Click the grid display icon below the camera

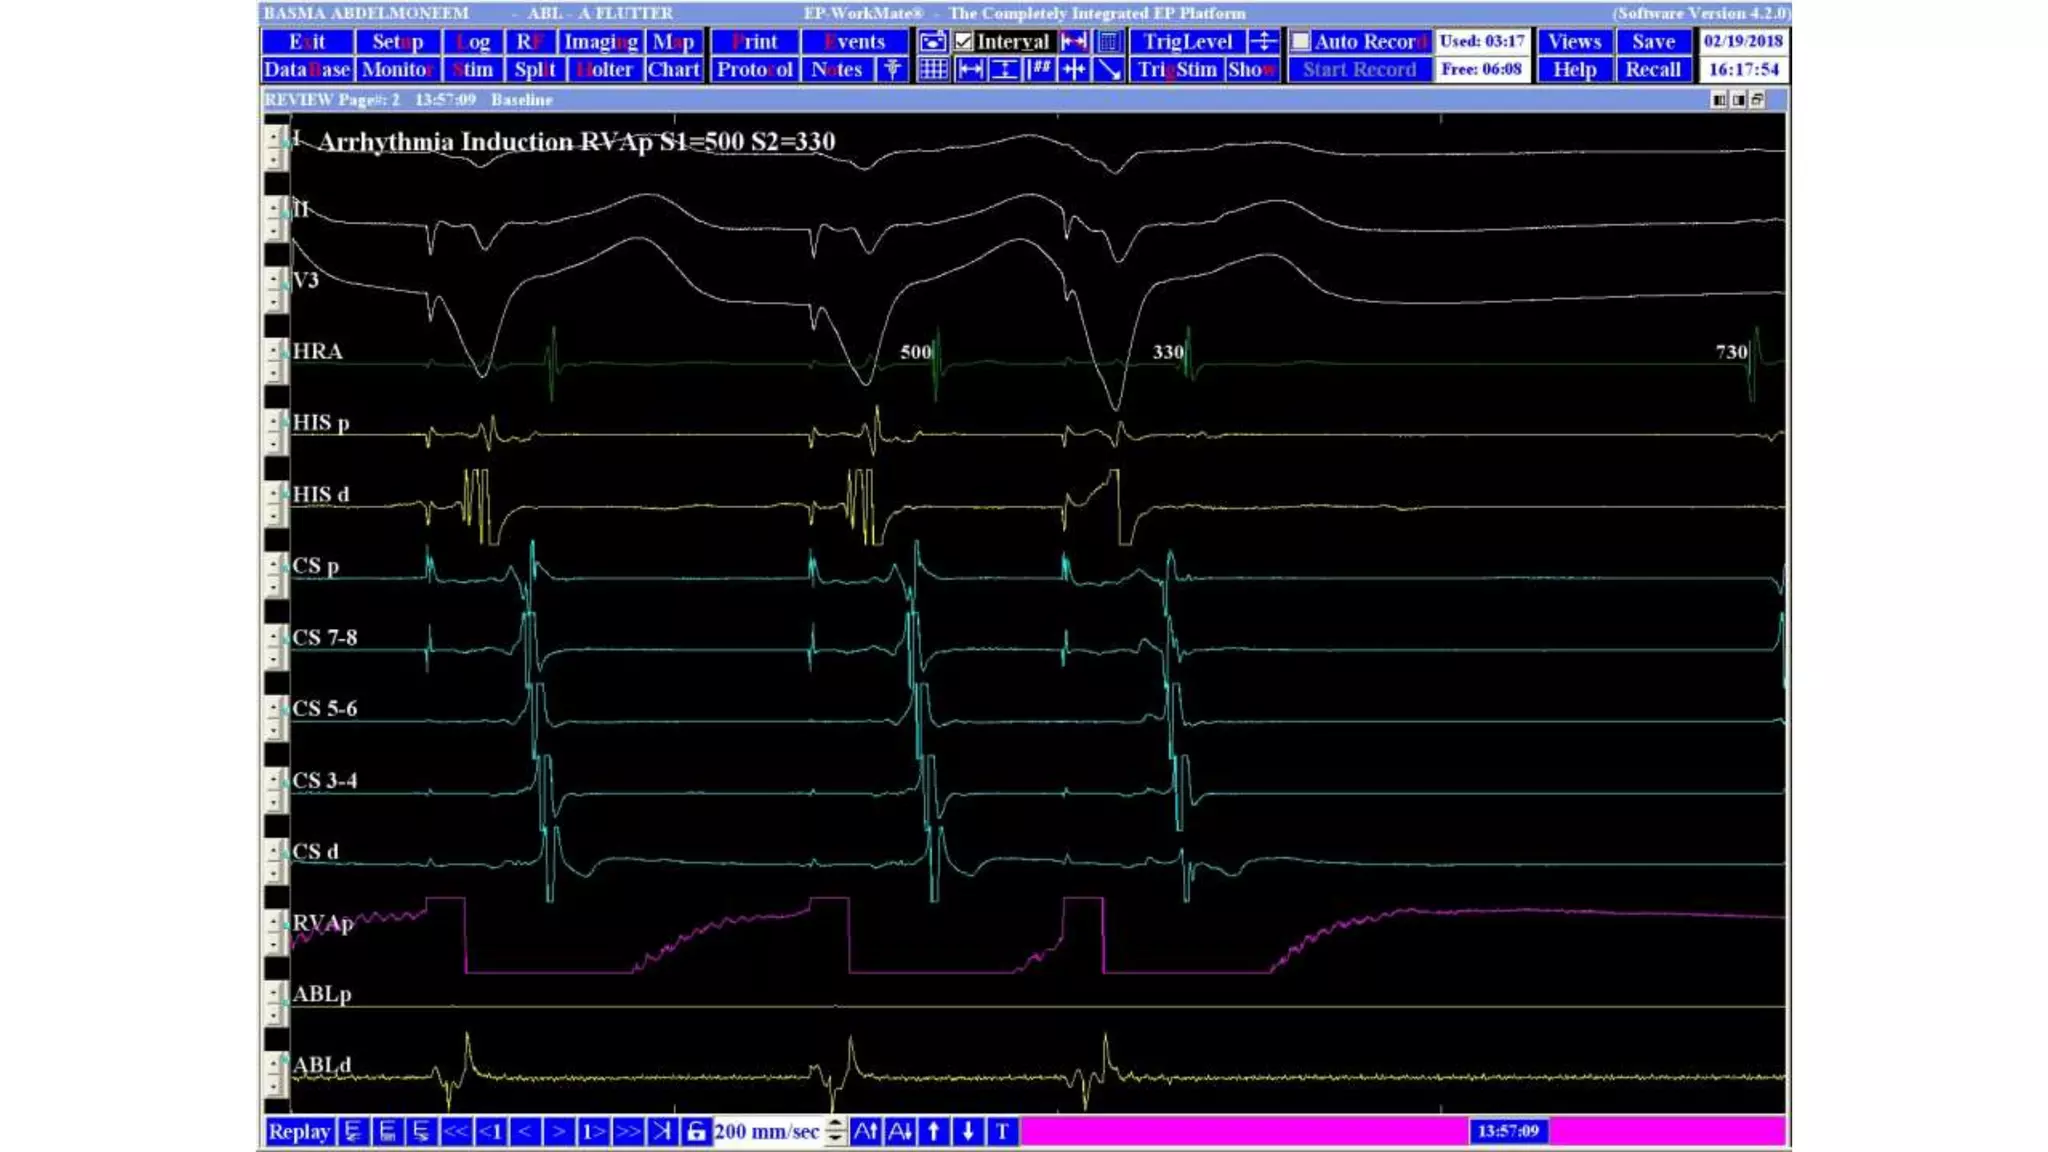pyautogui.click(x=932, y=70)
